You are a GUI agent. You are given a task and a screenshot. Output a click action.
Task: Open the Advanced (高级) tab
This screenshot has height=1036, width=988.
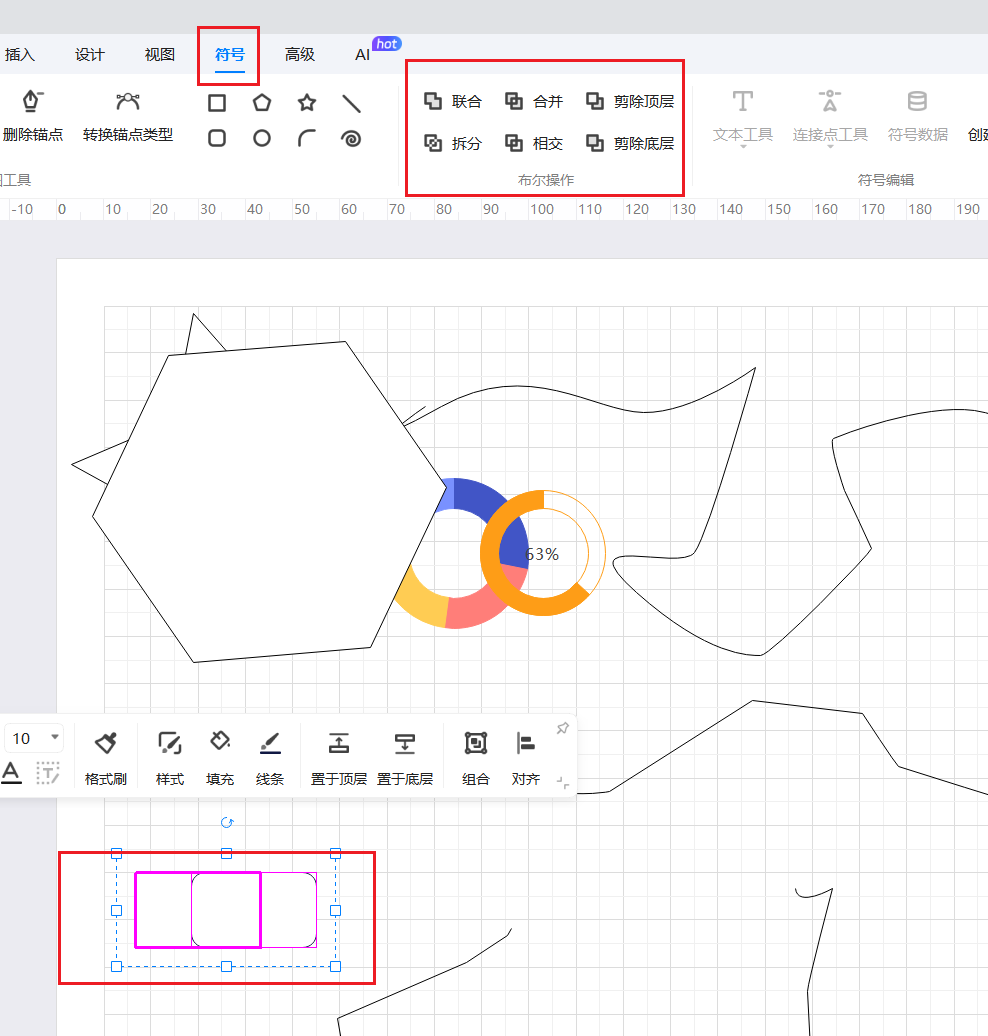(300, 55)
